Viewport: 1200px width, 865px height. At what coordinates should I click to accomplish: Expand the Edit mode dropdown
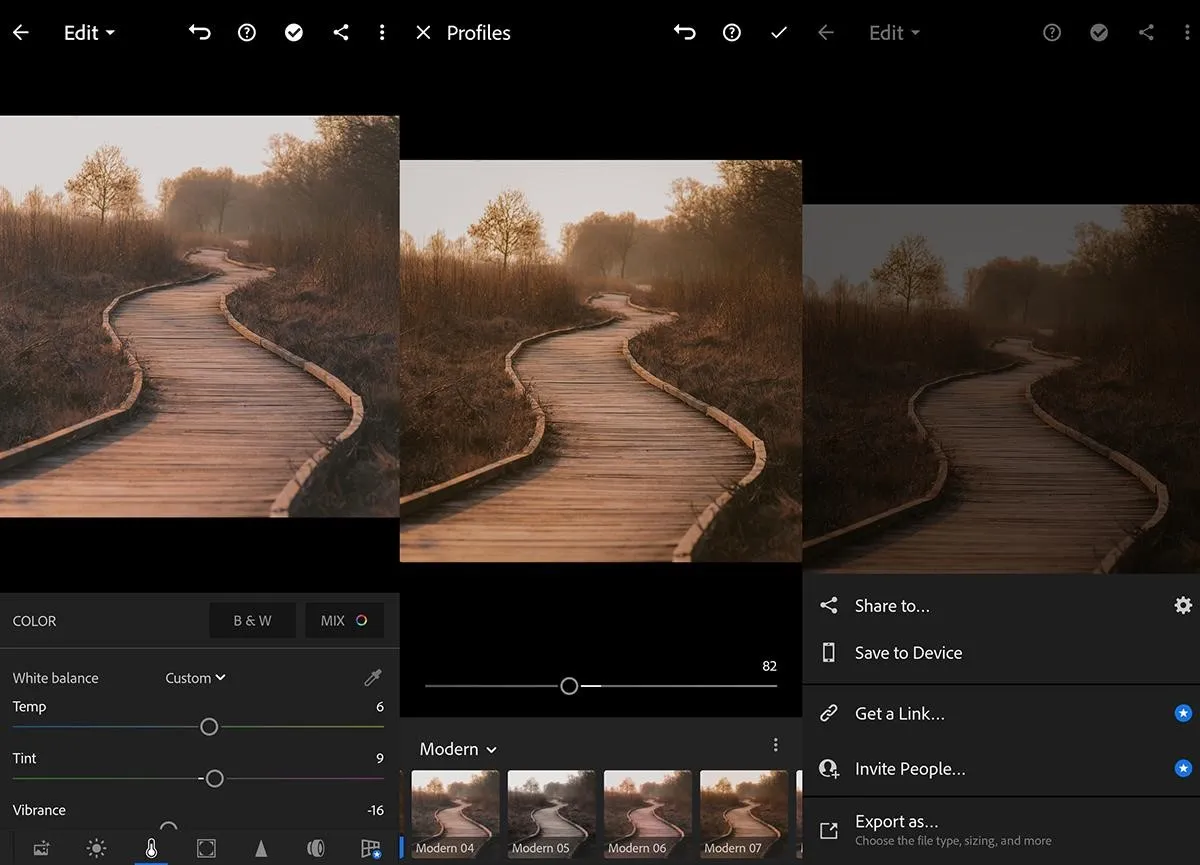coord(89,33)
